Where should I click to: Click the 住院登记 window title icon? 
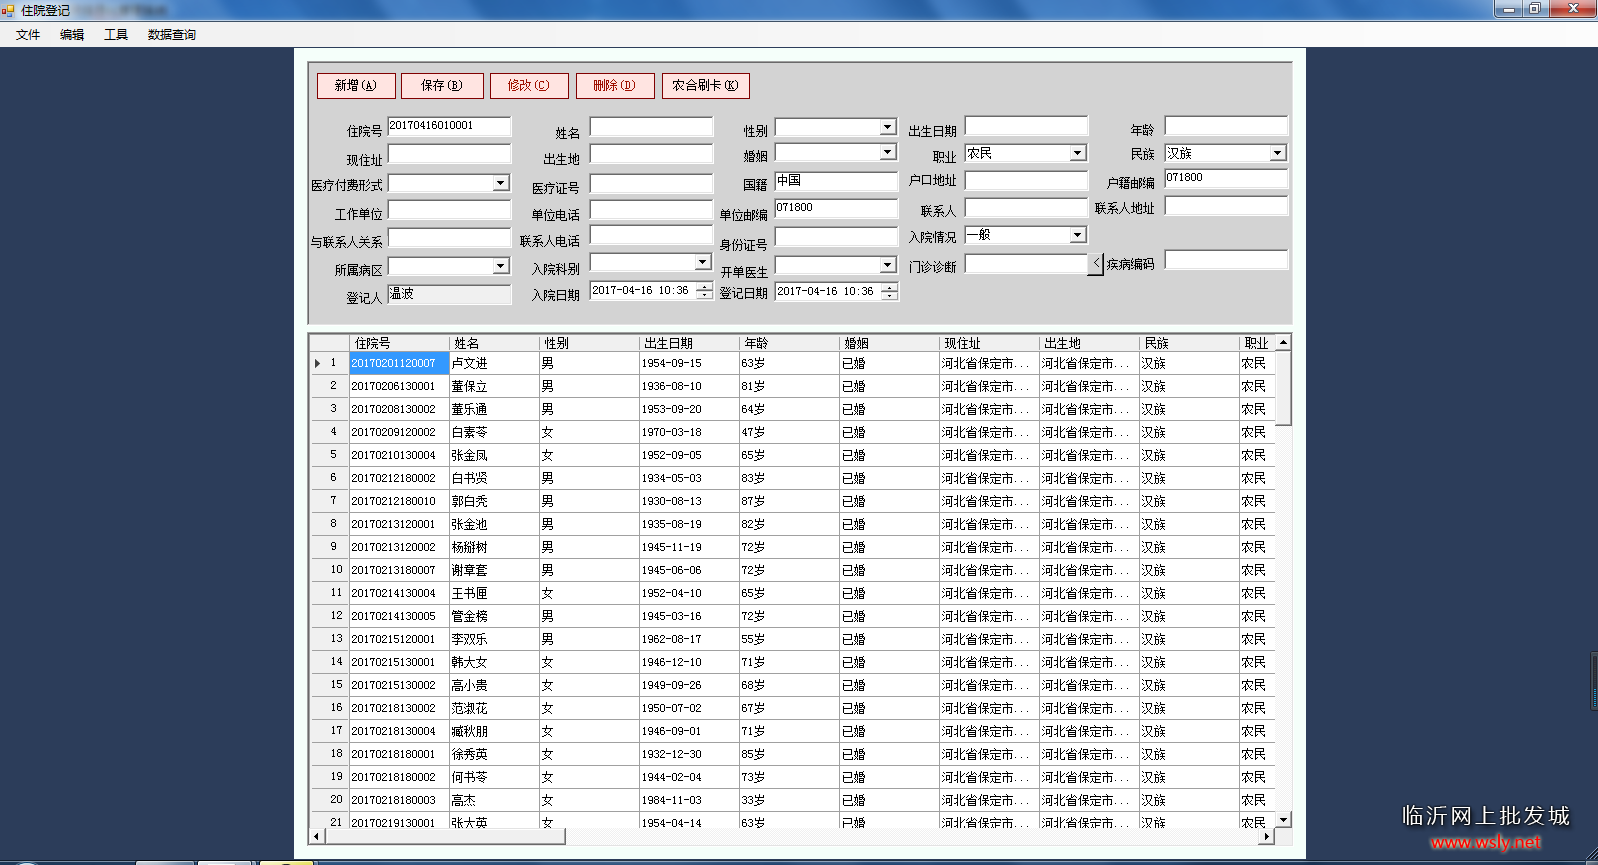(x=8, y=10)
